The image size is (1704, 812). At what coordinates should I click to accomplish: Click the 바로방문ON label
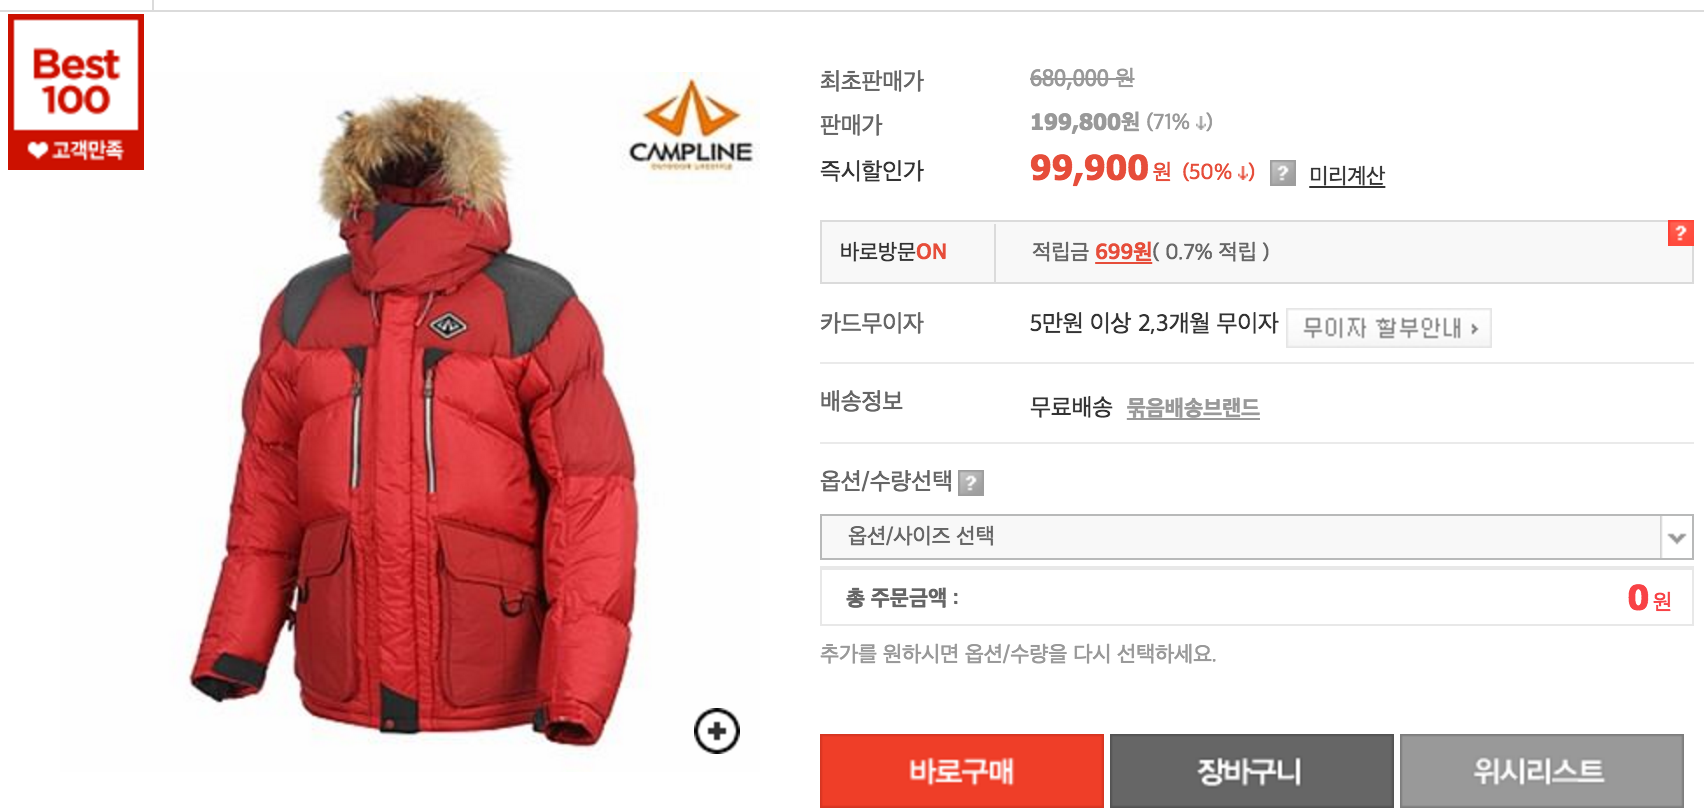[893, 252]
